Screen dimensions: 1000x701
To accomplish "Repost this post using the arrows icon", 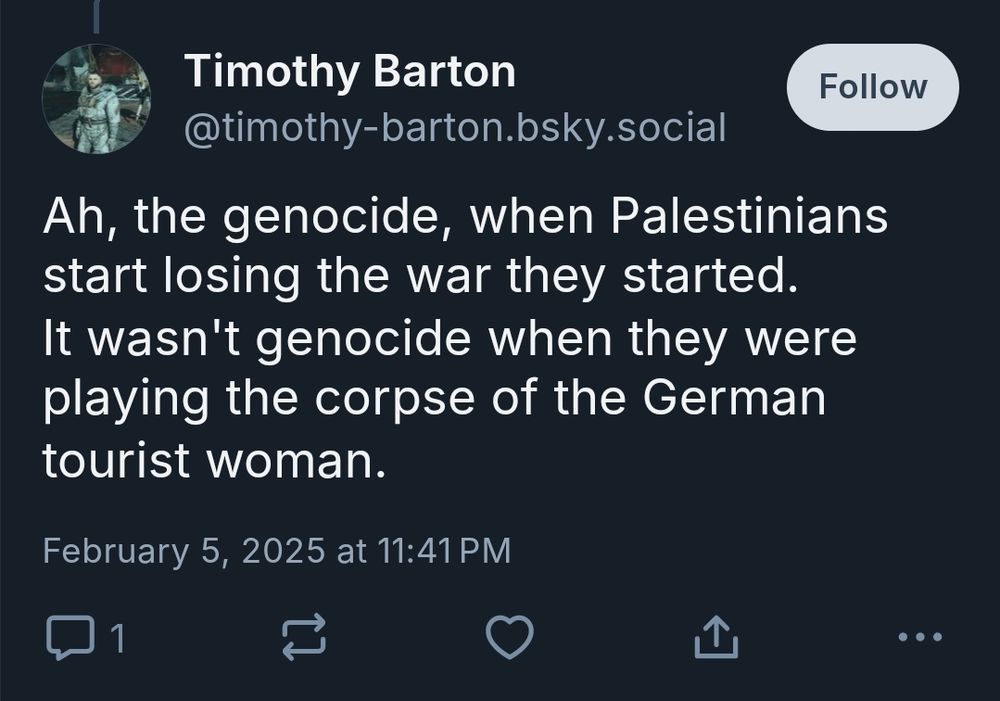I will [305, 637].
